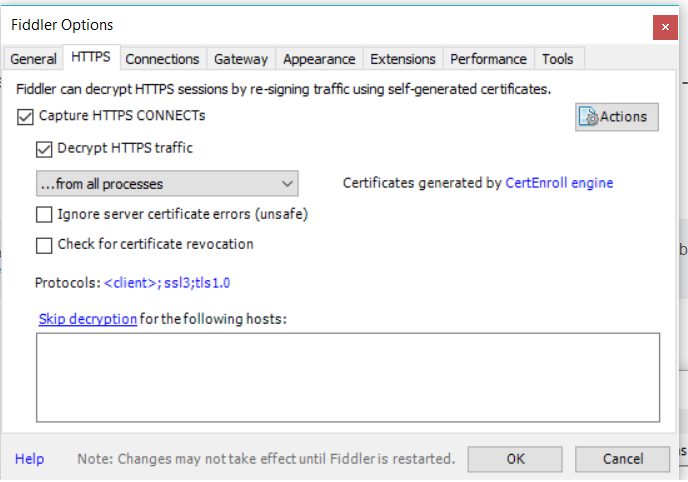Viewport: 688px width, 482px height.
Task: Open the Help link
Action: tap(30, 459)
